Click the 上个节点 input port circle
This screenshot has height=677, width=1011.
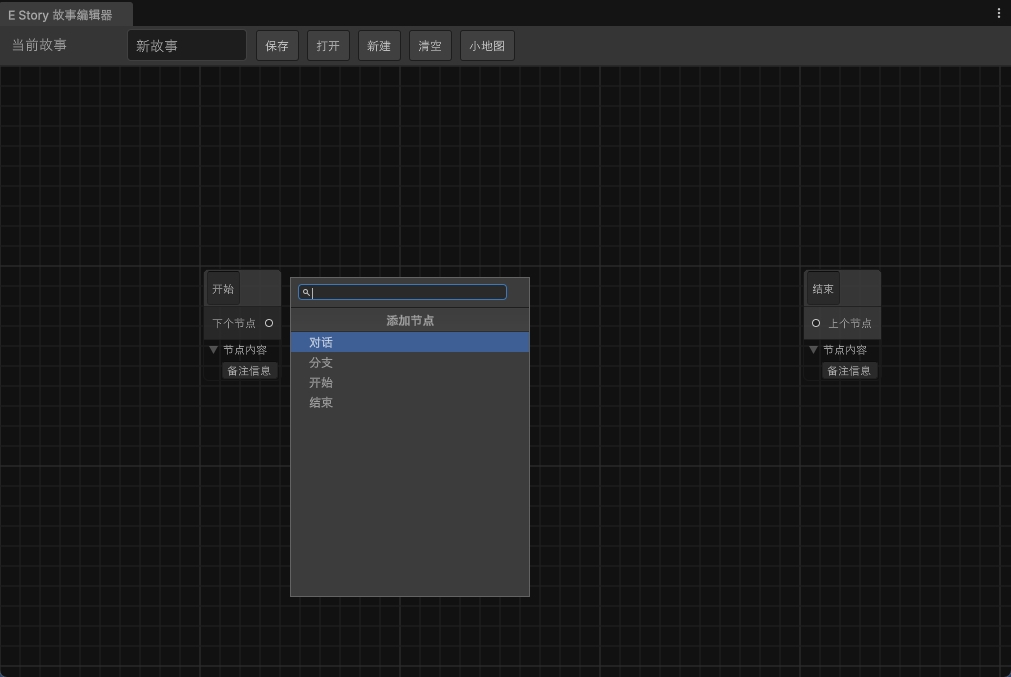coord(816,323)
